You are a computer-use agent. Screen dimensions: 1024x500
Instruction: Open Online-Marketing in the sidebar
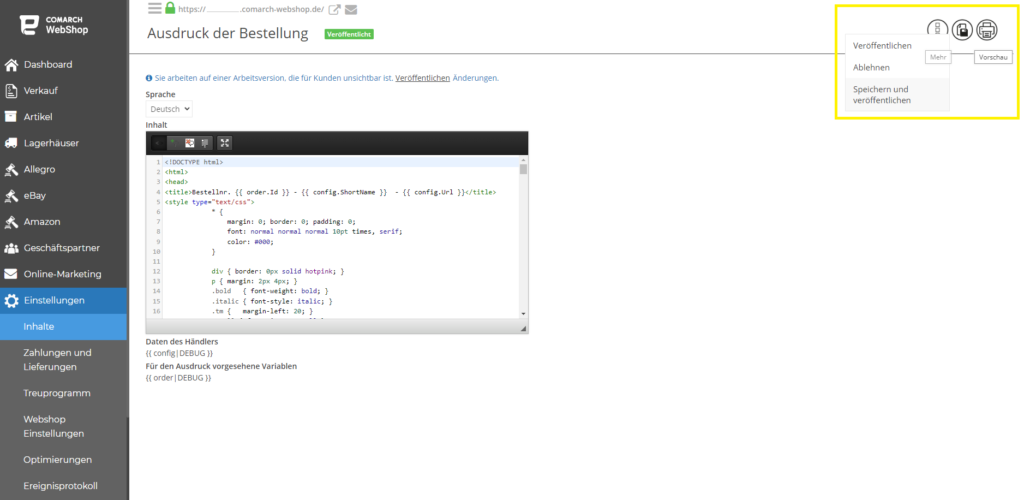point(64,274)
